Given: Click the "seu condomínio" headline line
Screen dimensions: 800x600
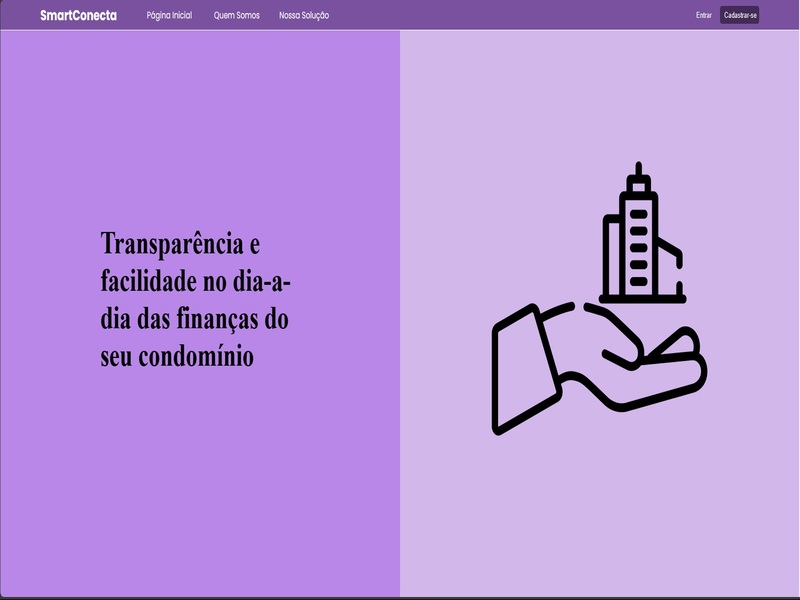Looking at the screenshot, I should [x=177, y=356].
